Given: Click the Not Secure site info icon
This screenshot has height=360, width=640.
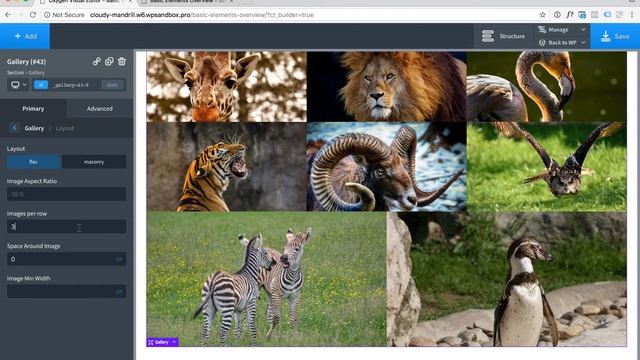Looking at the screenshot, I should [47, 15].
